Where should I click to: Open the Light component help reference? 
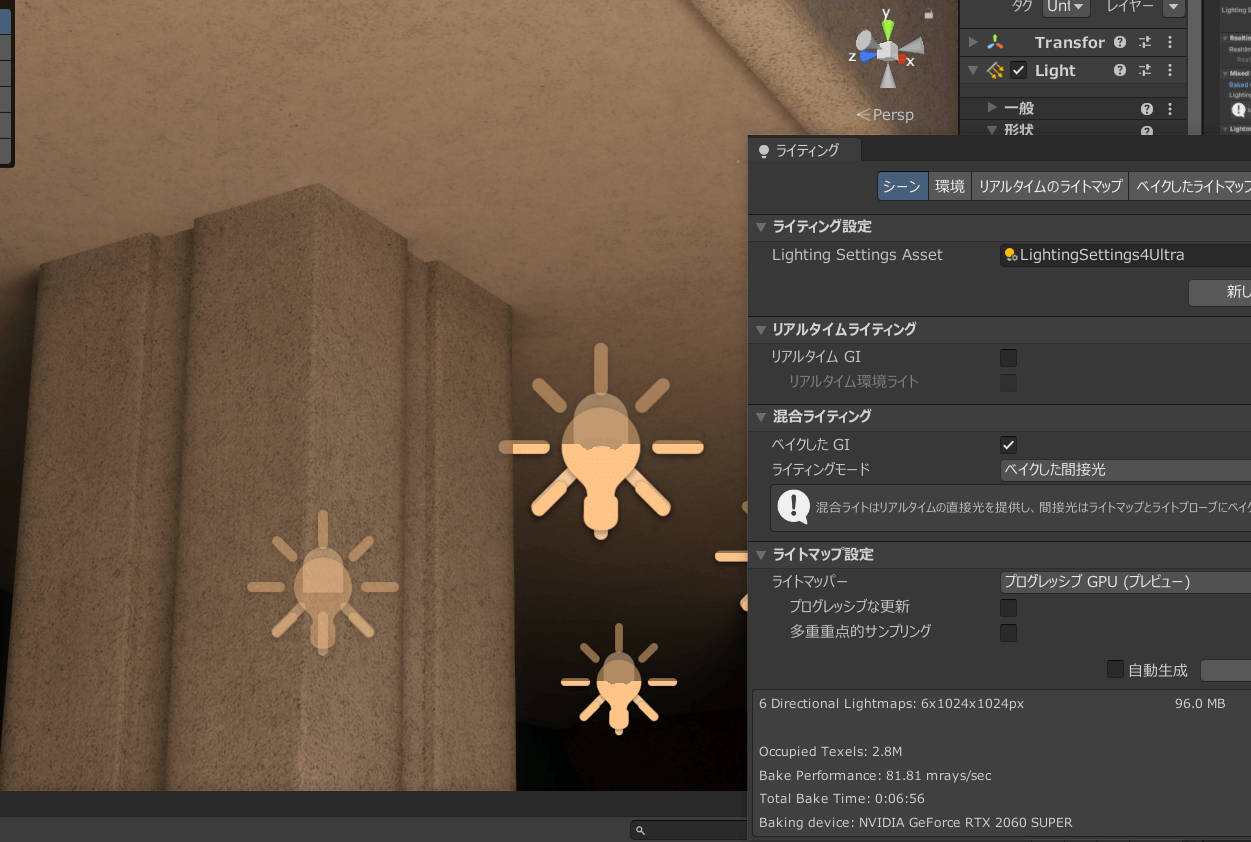click(x=1120, y=70)
